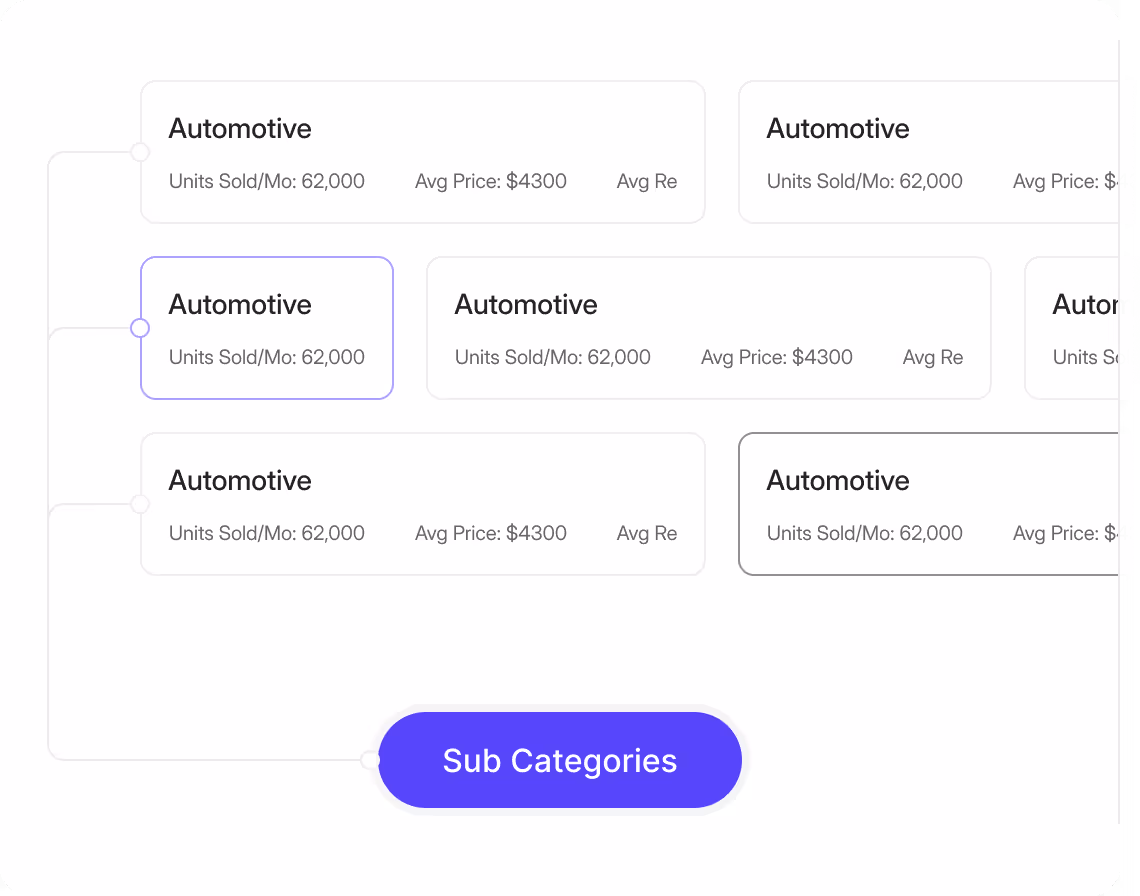
Task: Select the purple-outlined Automotive card
Action: click(267, 327)
